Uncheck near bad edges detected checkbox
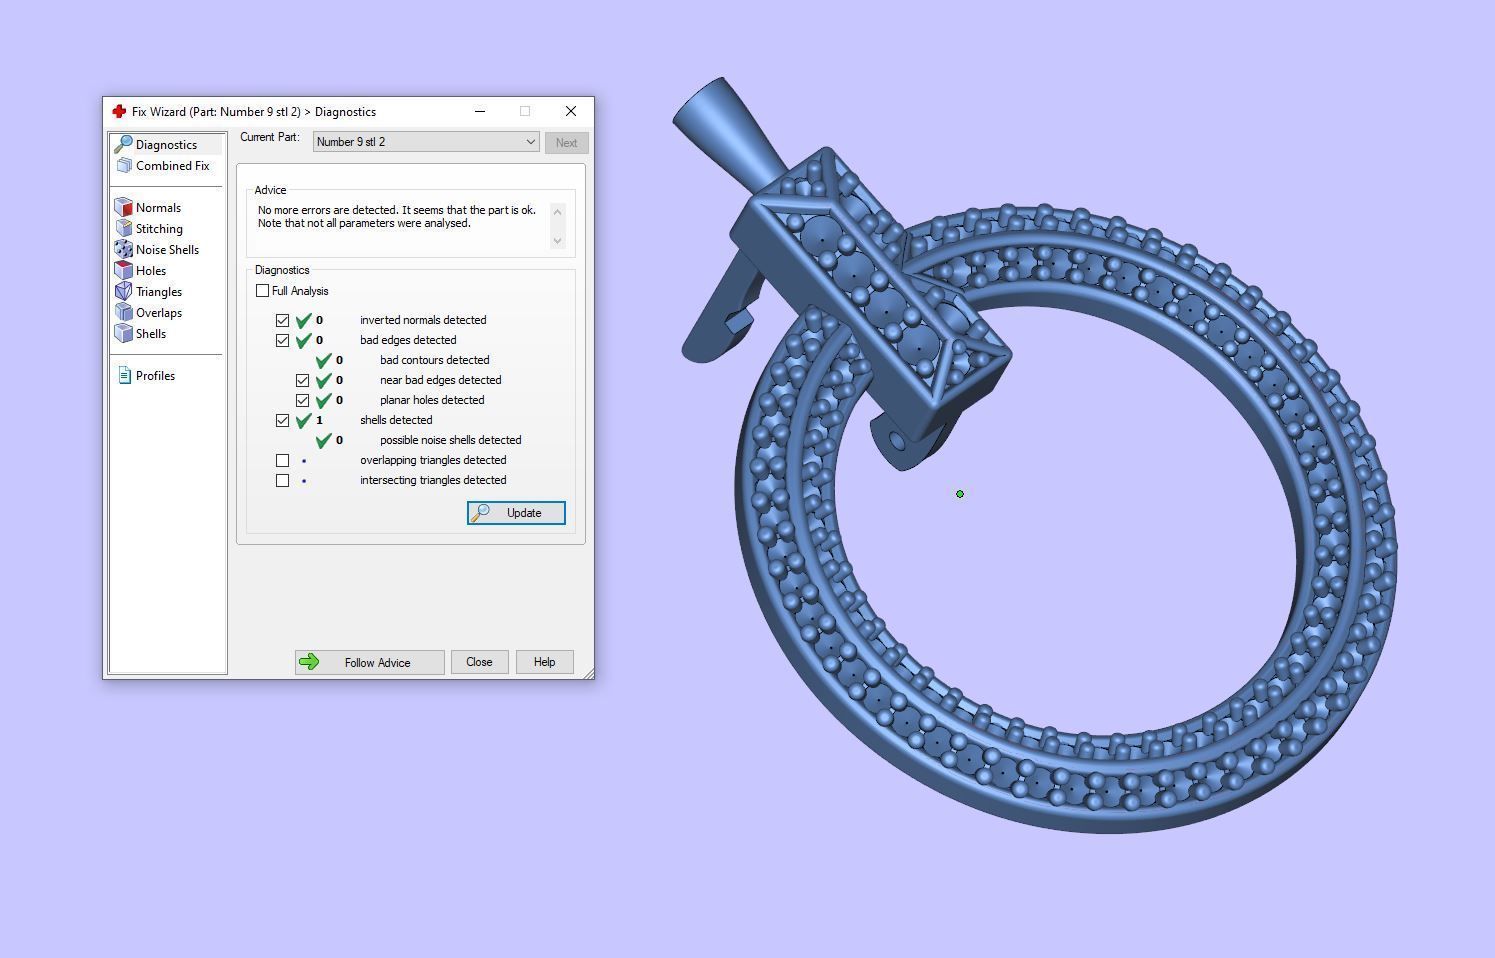The image size is (1495, 958). coord(303,380)
